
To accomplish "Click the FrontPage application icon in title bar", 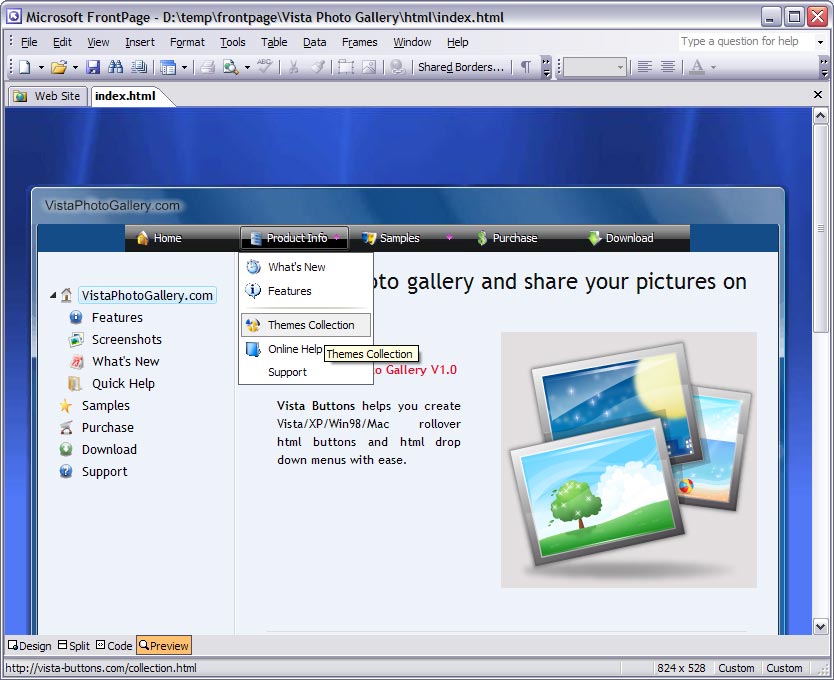I will pos(14,16).
